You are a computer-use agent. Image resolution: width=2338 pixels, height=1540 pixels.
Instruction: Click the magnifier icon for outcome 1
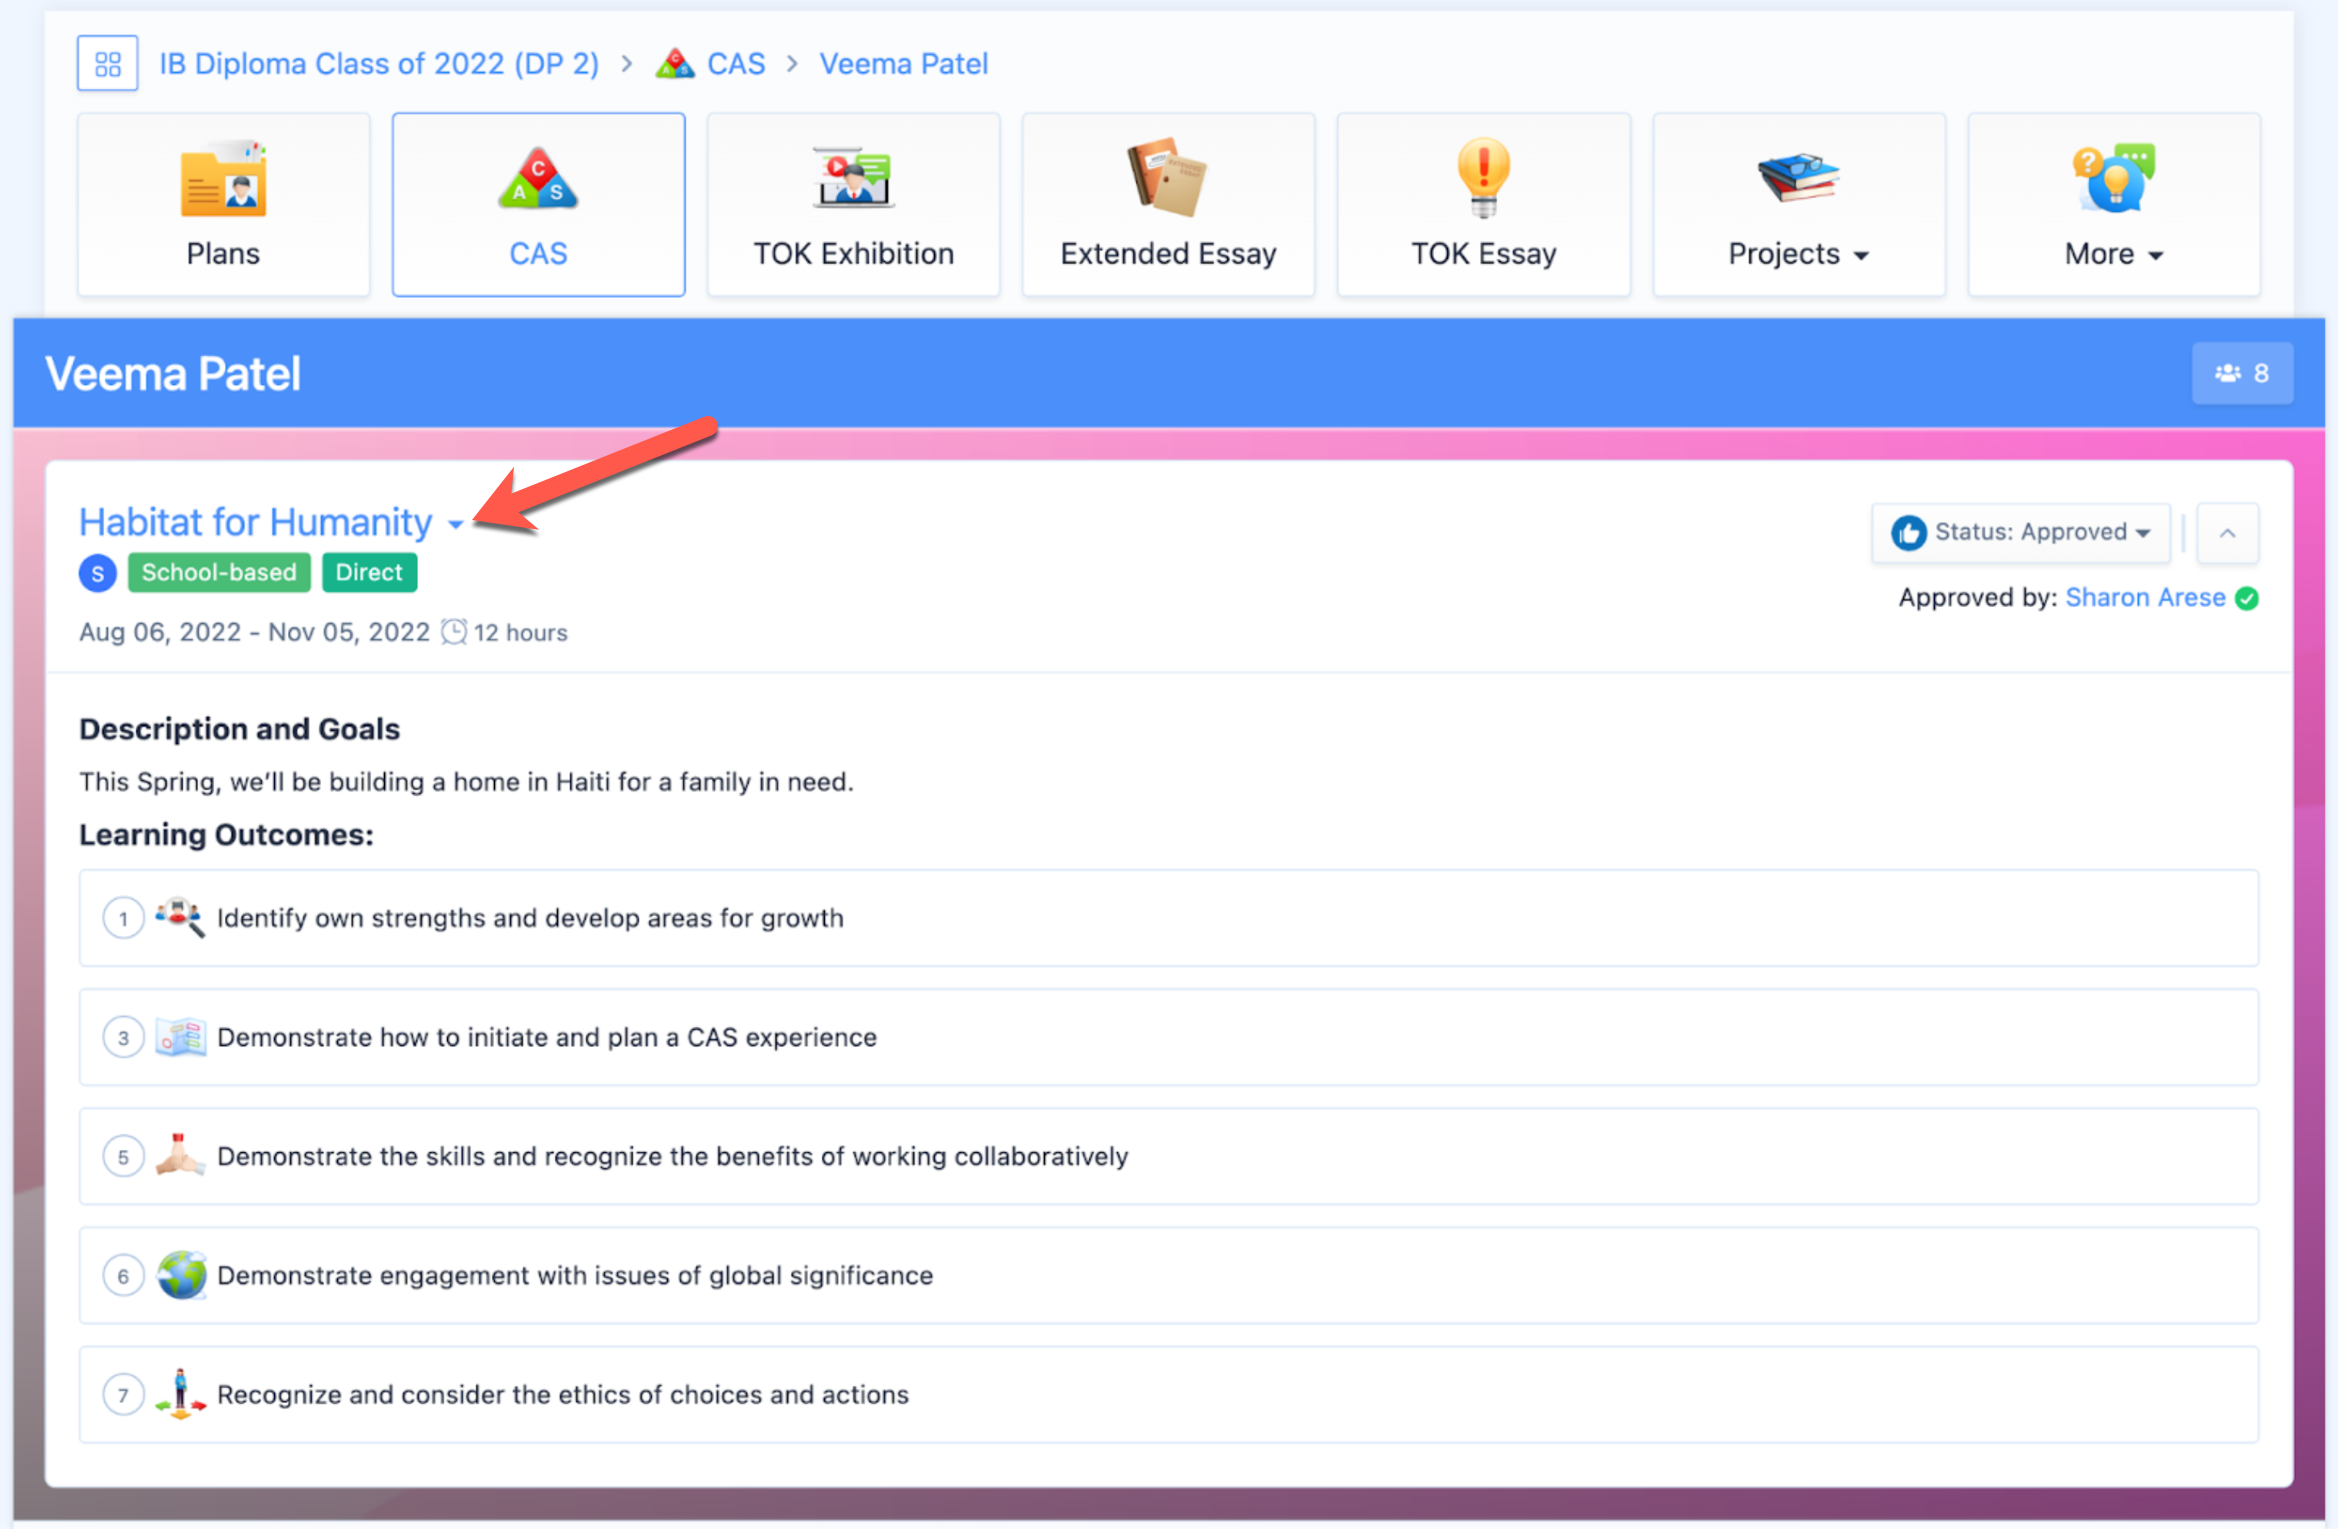point(181,918)
